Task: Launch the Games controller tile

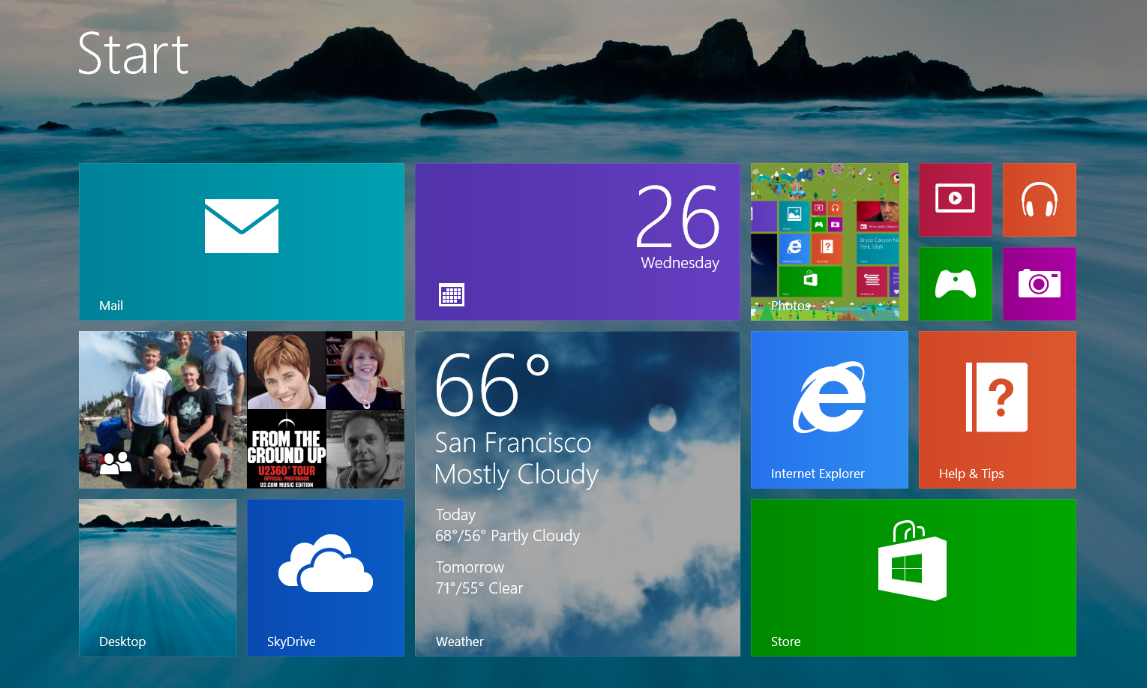Action: point(955,284)
